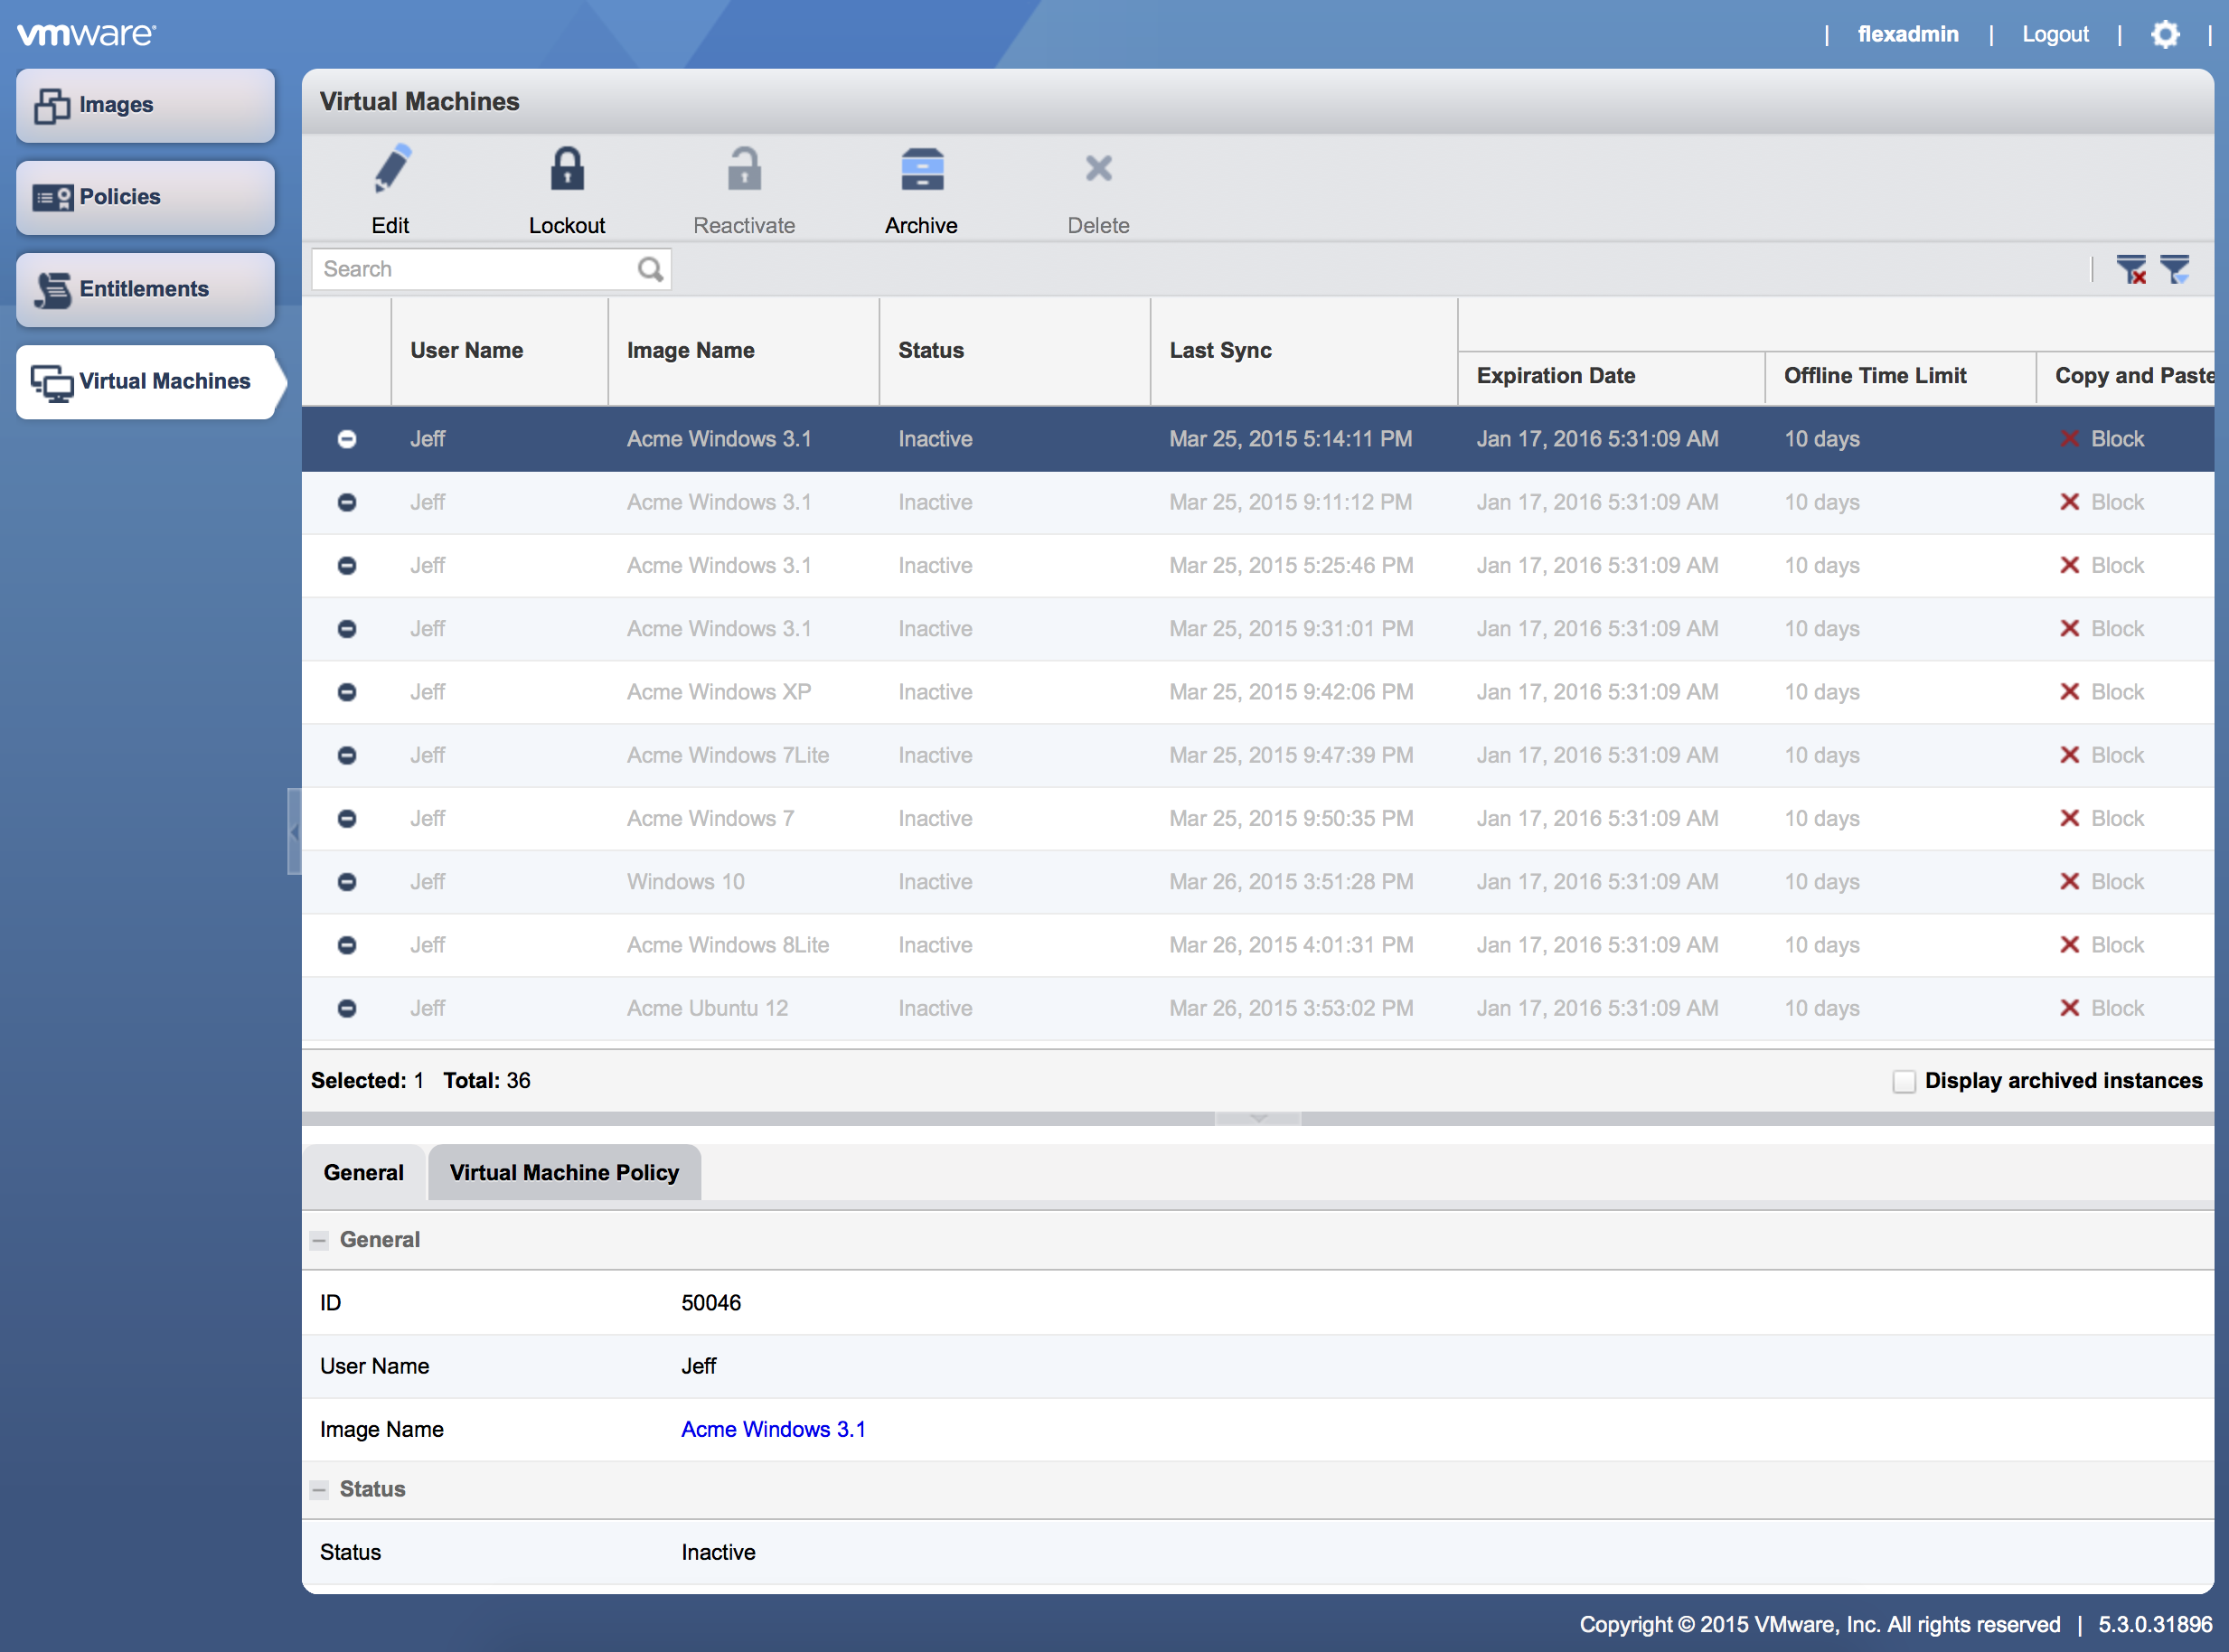Click the status icon of the 5:14:11 PM row
2229x1652 pixels.
(347, 439)
